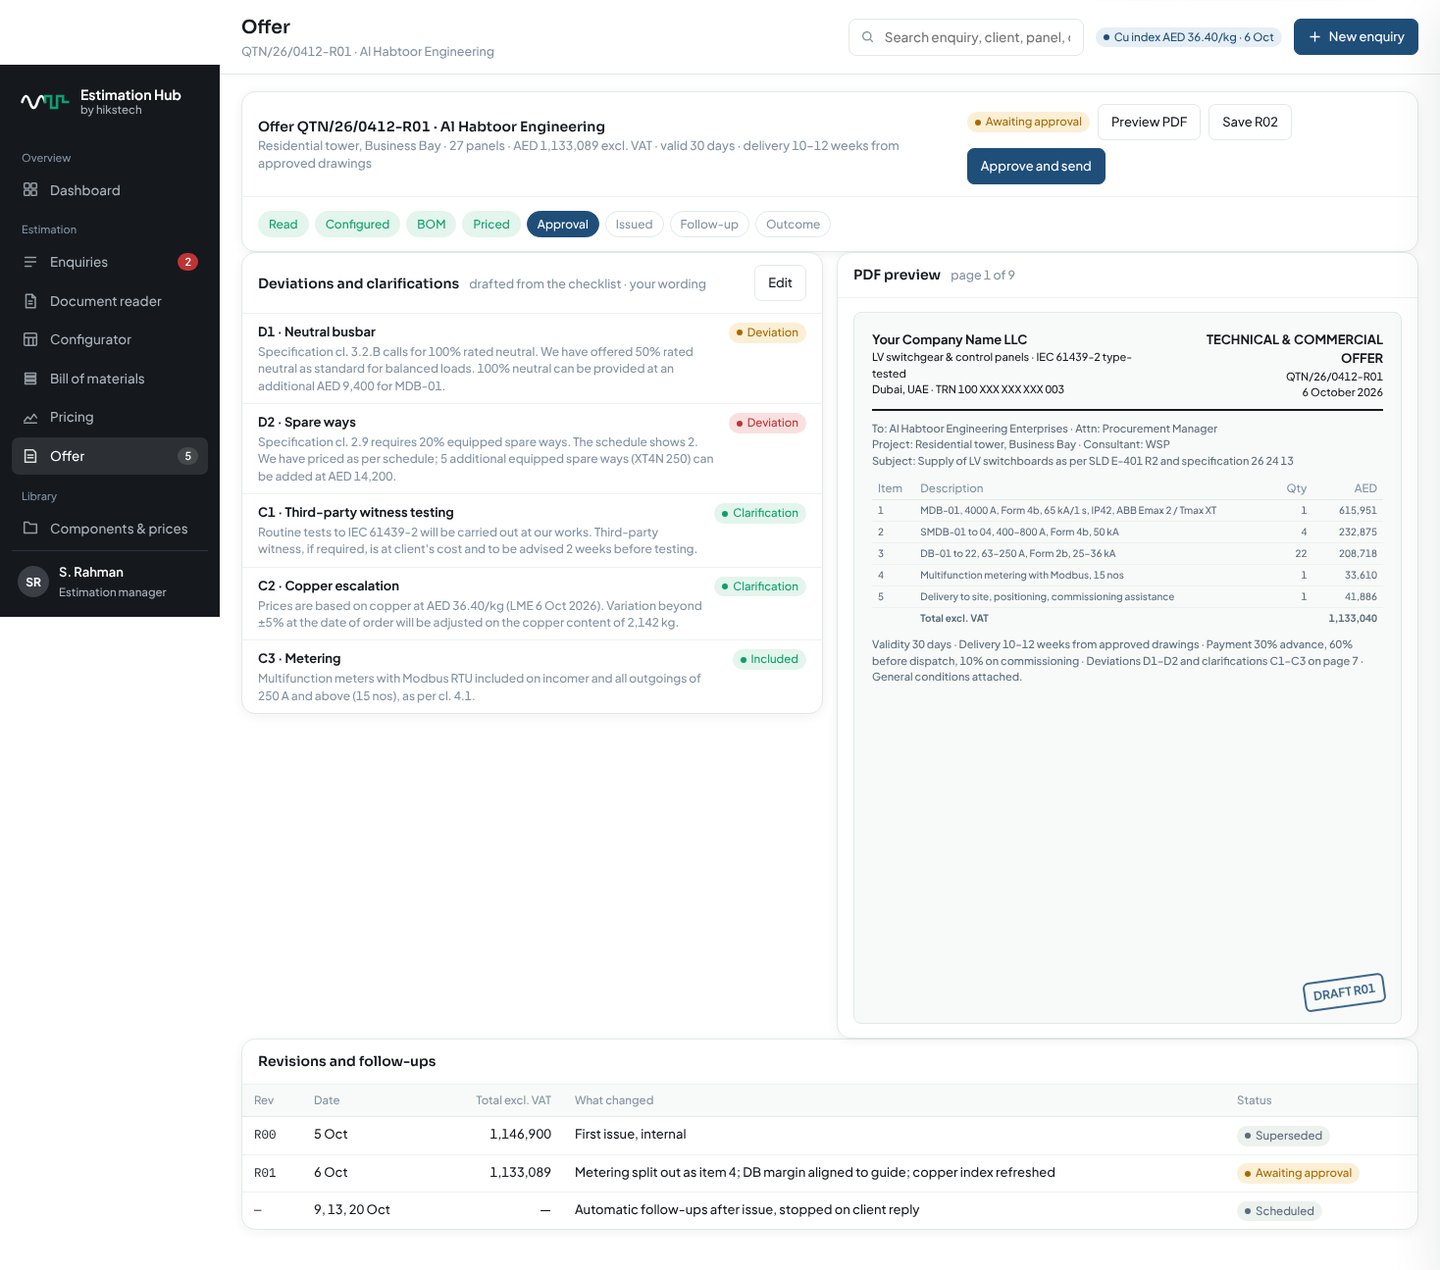Screen dimensions: 1440x1270
Task: Click the Enquiries list icon
Action: 30,262
